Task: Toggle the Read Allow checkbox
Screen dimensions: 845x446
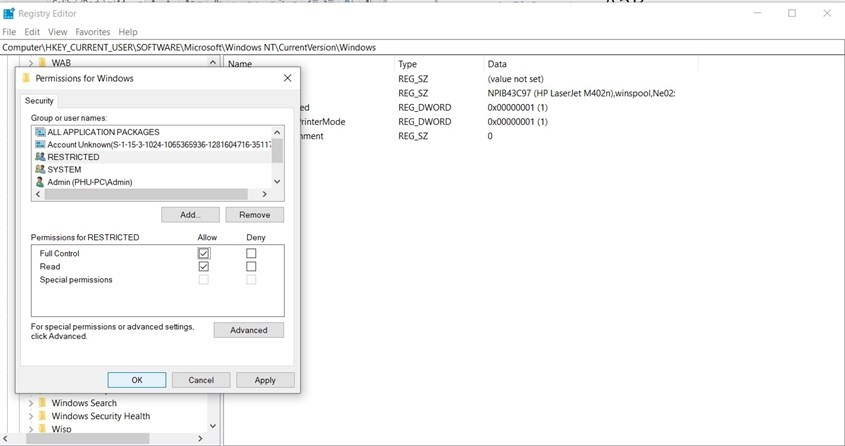Action: 204,267
